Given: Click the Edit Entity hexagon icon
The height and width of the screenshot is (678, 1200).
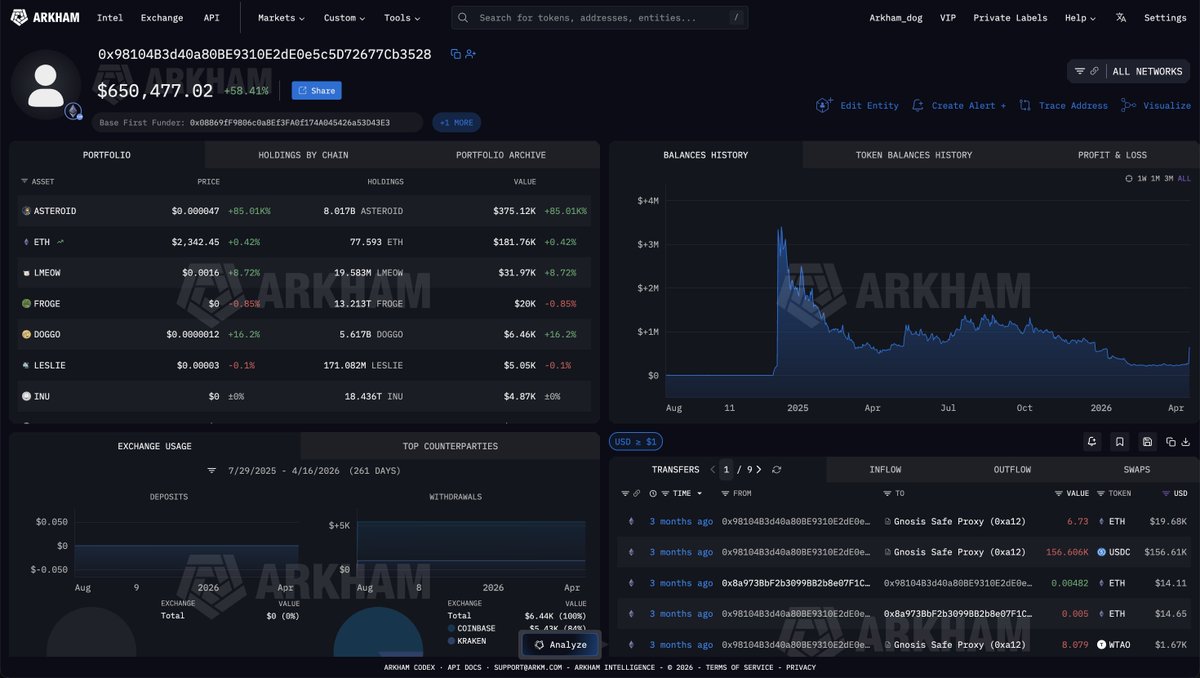Looking at the screenshot, I should (824, 105).
